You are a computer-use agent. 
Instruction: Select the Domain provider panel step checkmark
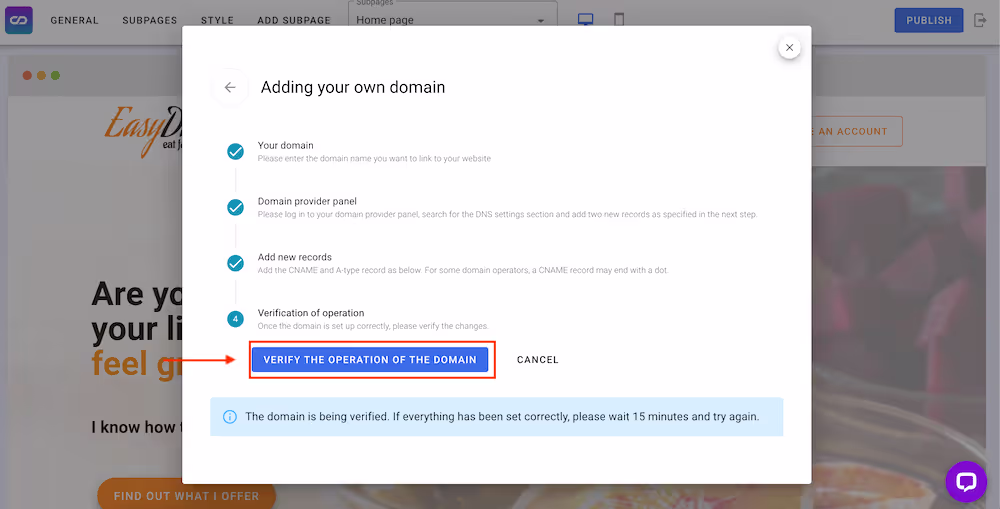point(235,208)
